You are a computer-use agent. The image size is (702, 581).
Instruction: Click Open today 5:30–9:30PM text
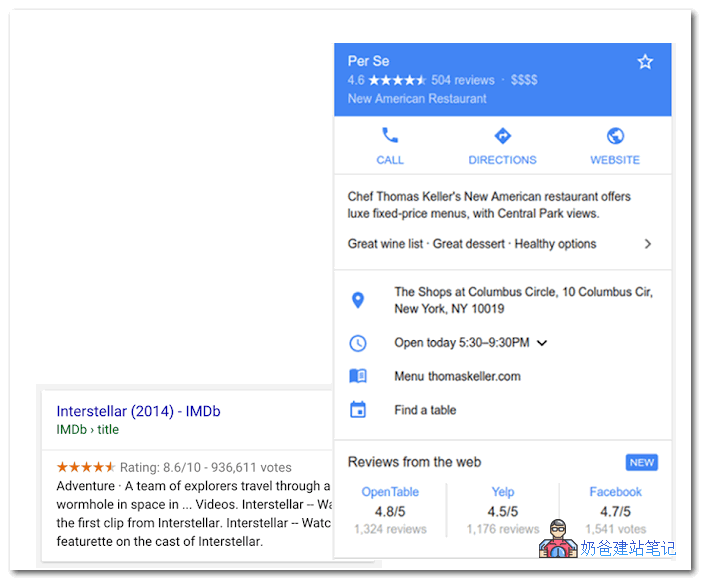[x=462, y=343]
